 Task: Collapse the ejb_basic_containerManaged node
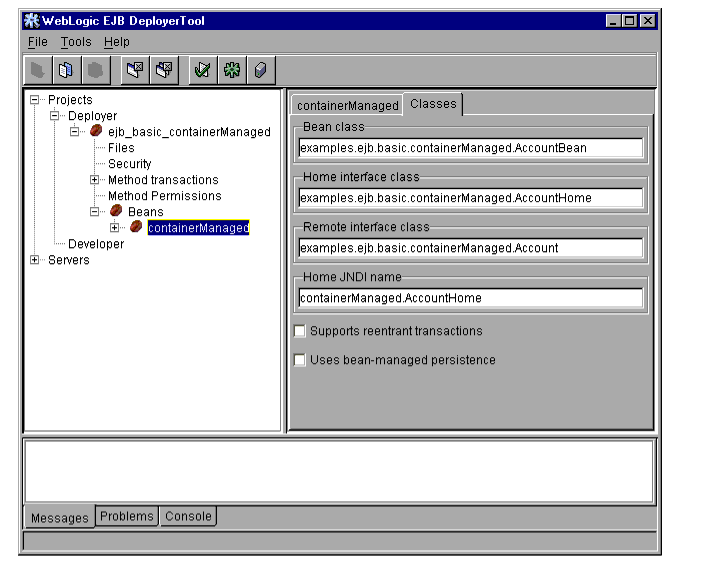click(x=75, y=132)
